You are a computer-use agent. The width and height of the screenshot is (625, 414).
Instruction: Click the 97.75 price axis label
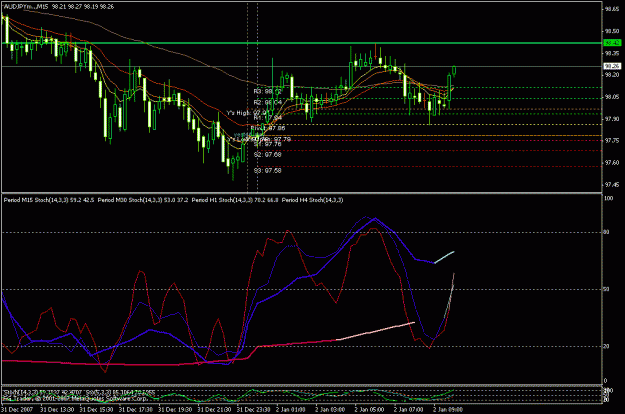[x=612, y=141]
